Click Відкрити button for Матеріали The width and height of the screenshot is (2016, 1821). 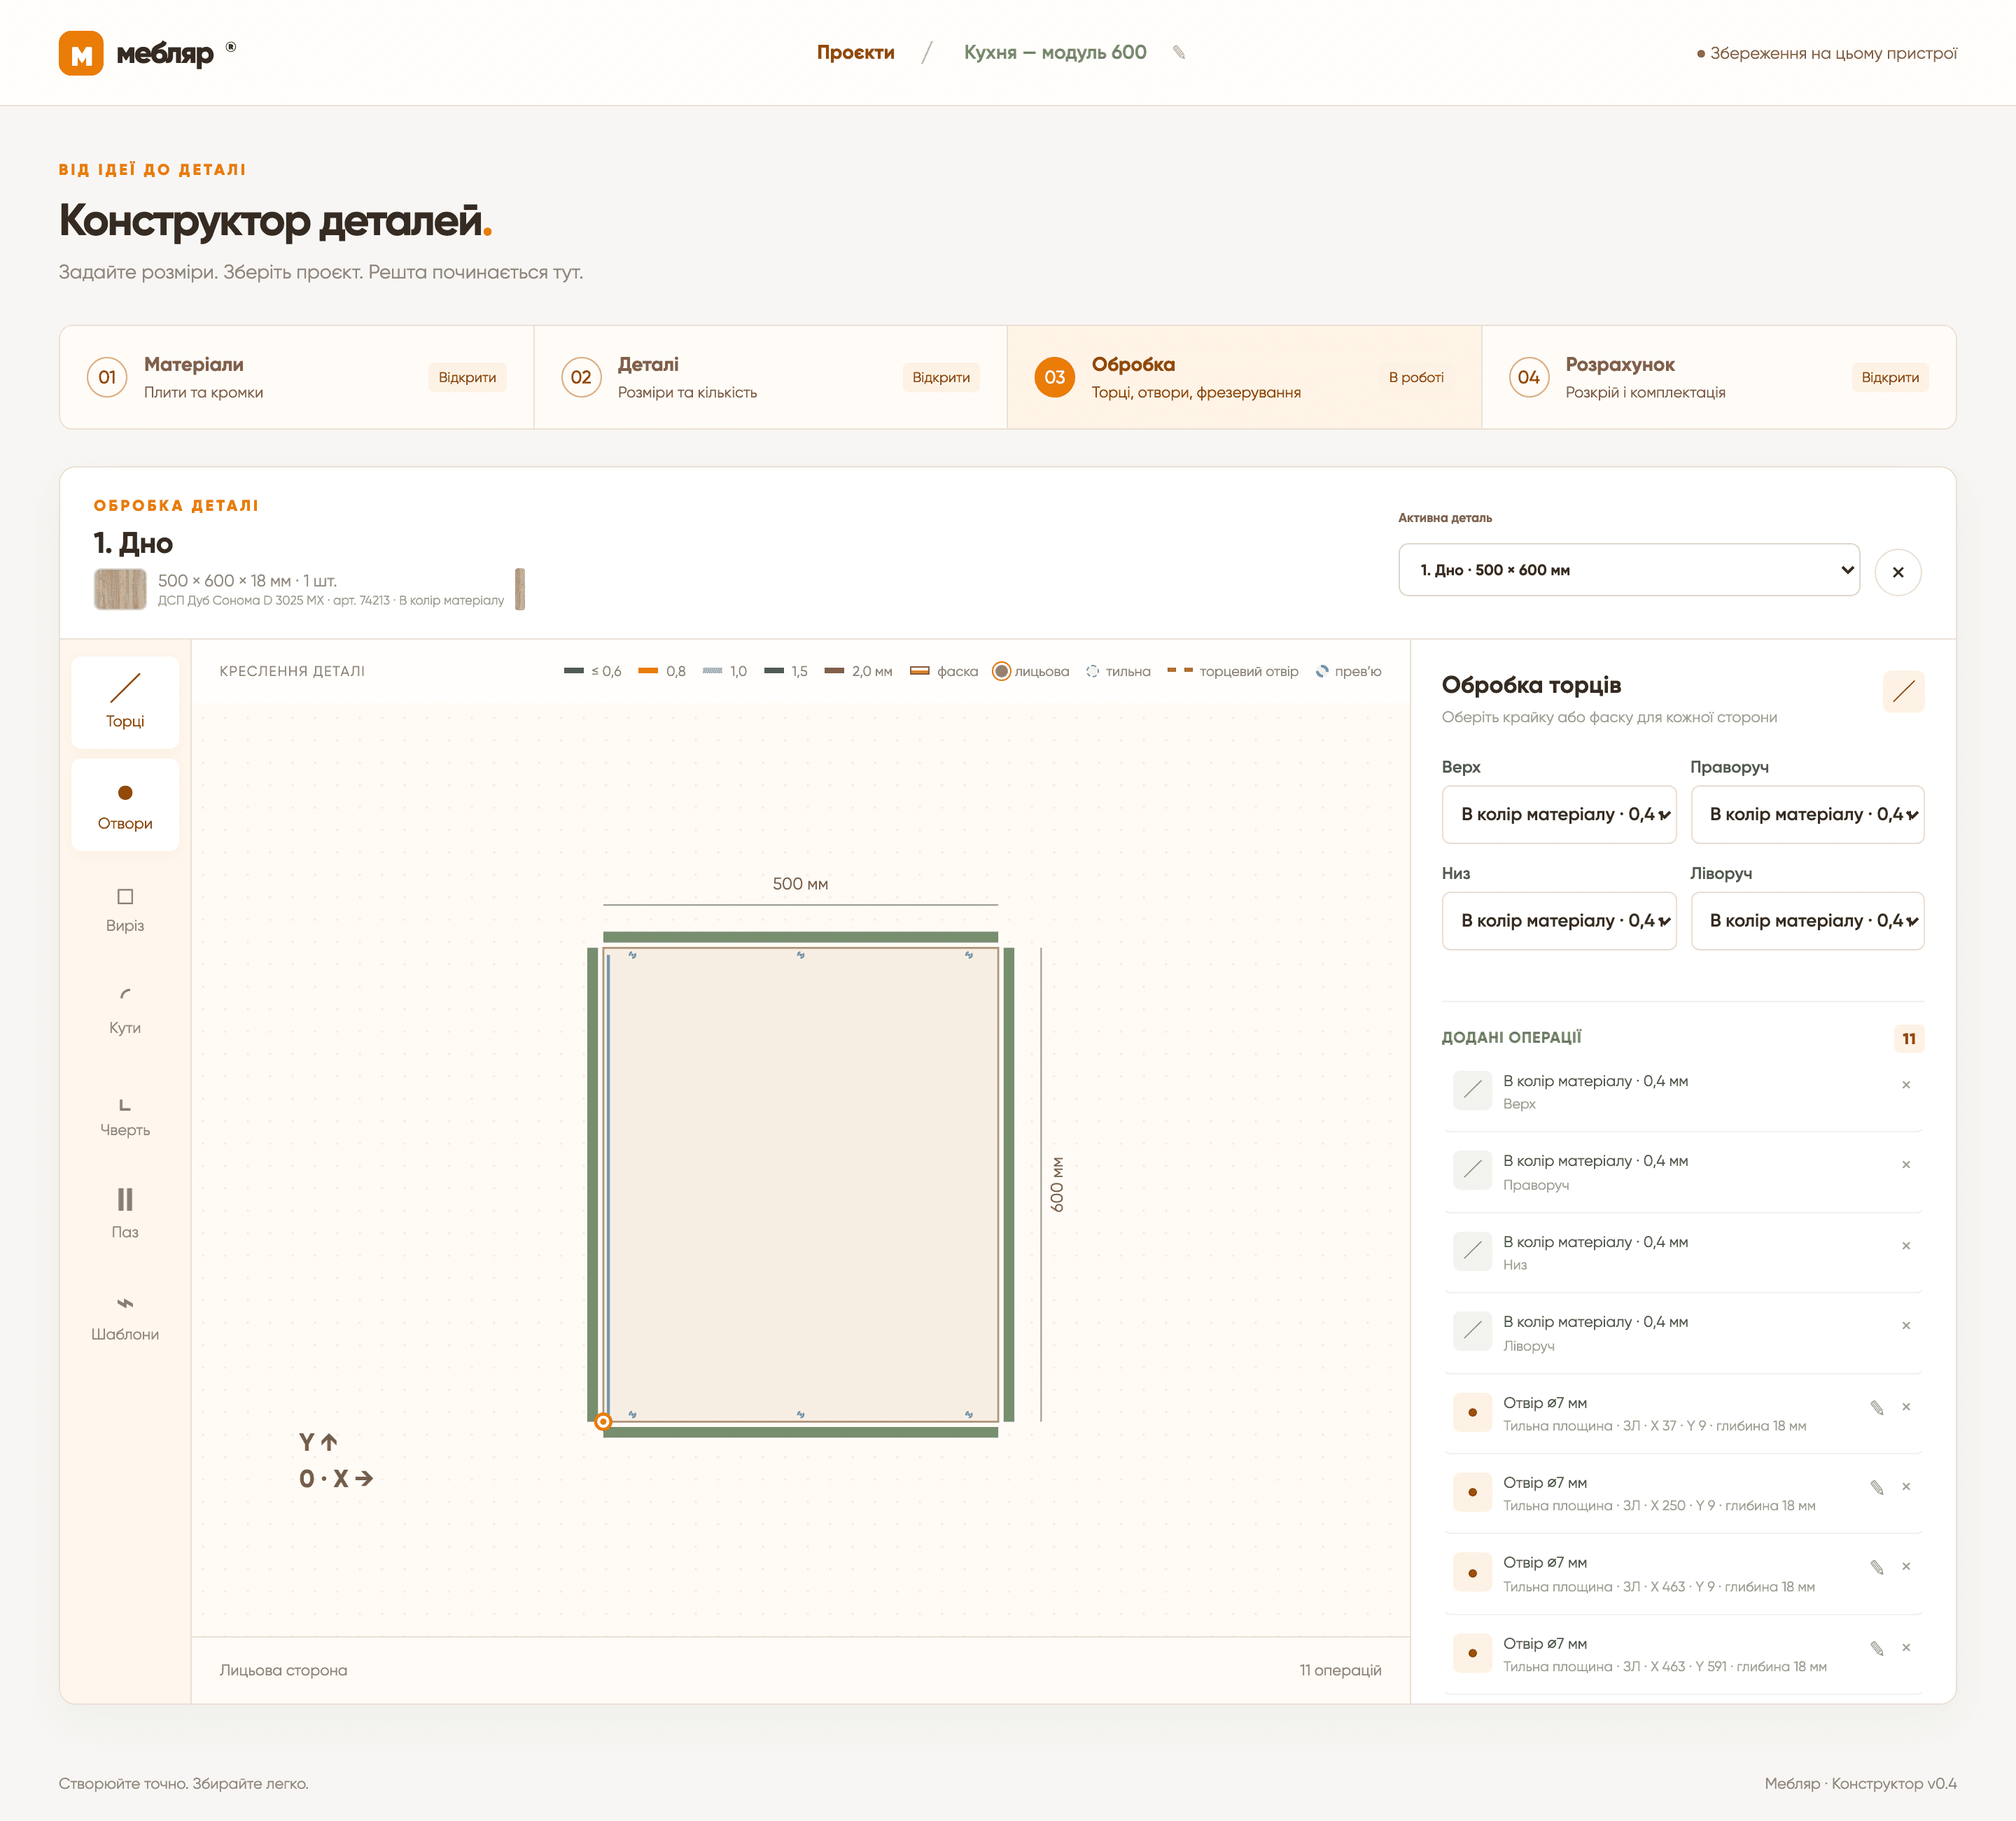pyautogui.click(x=467, y=377)
